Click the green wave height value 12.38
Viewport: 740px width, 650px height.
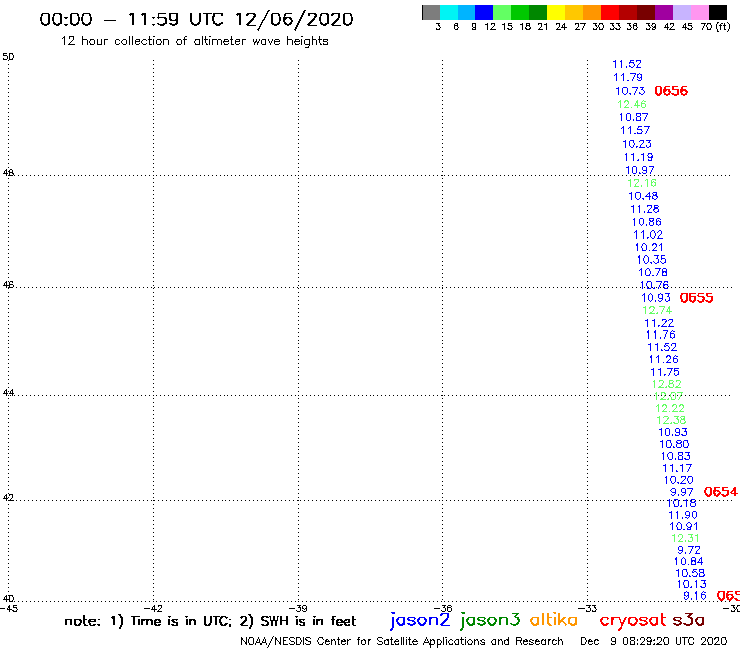(x=671, y=420)
